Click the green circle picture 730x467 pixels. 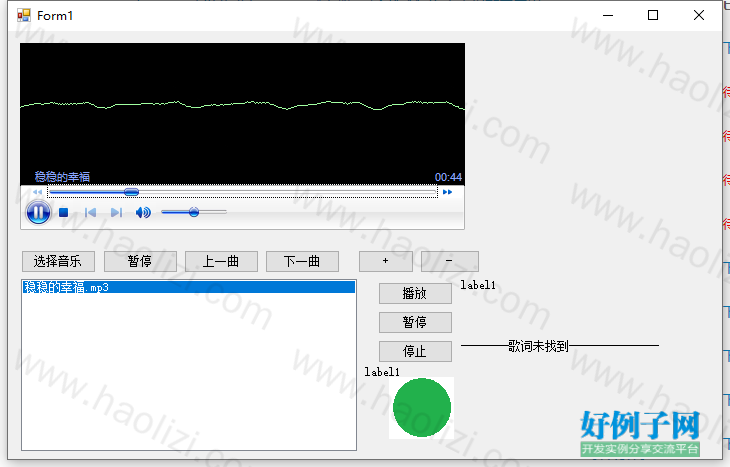click(x=421, y=407)
